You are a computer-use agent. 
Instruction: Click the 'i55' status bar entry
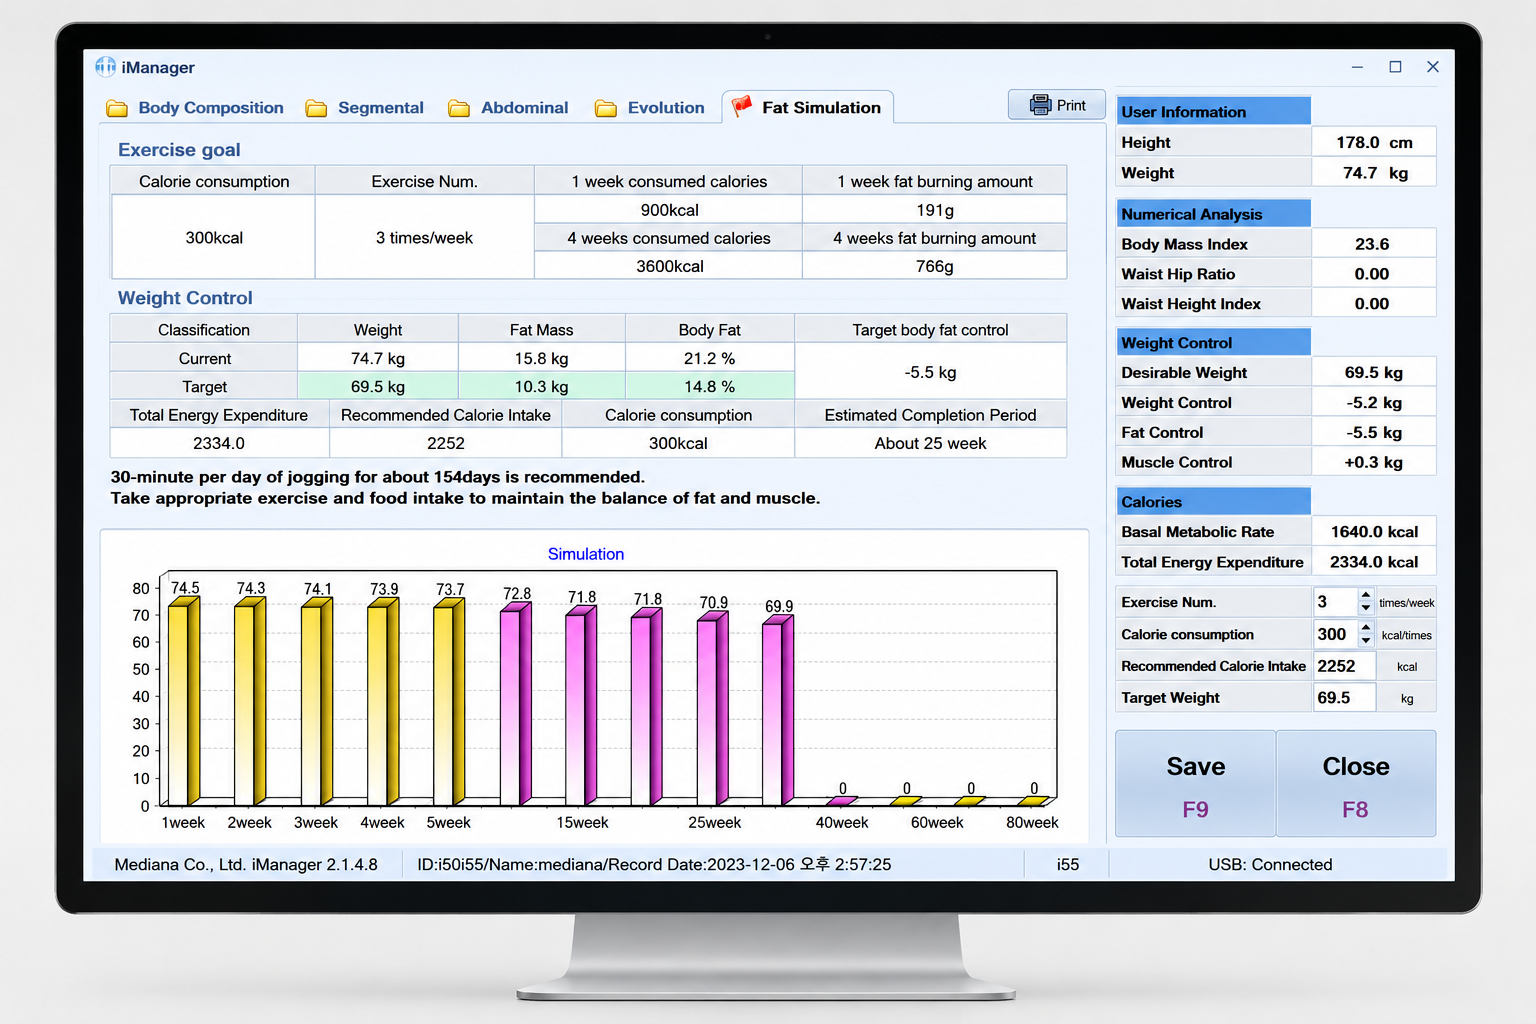pyautogui.click(x=1068, y=864)
